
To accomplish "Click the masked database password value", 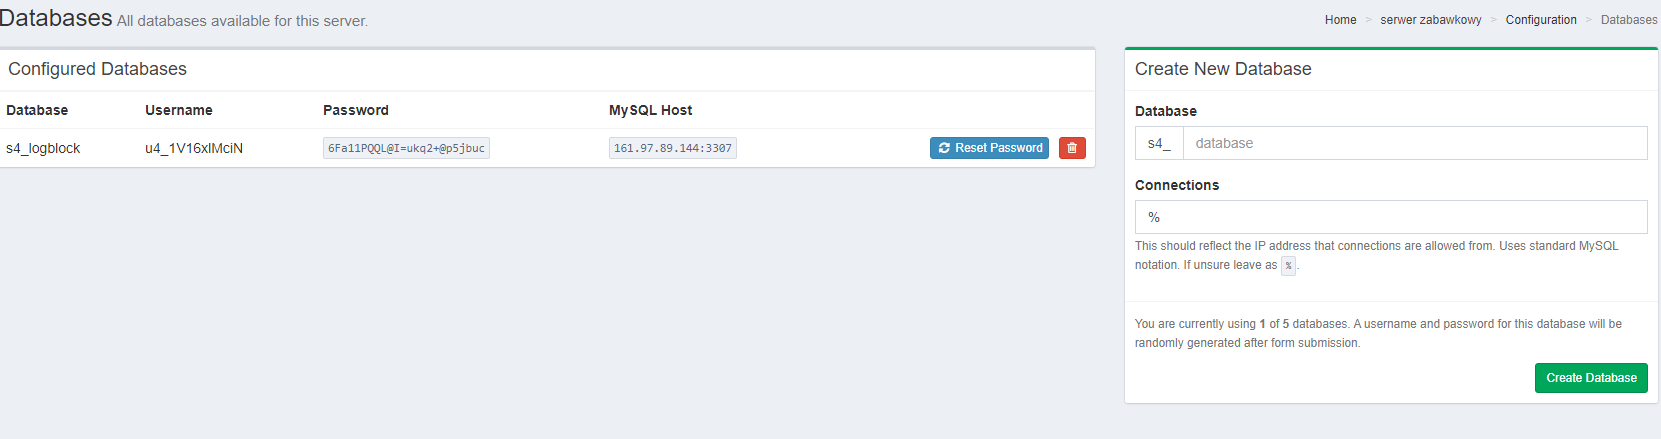I will (x=406, y=149).
